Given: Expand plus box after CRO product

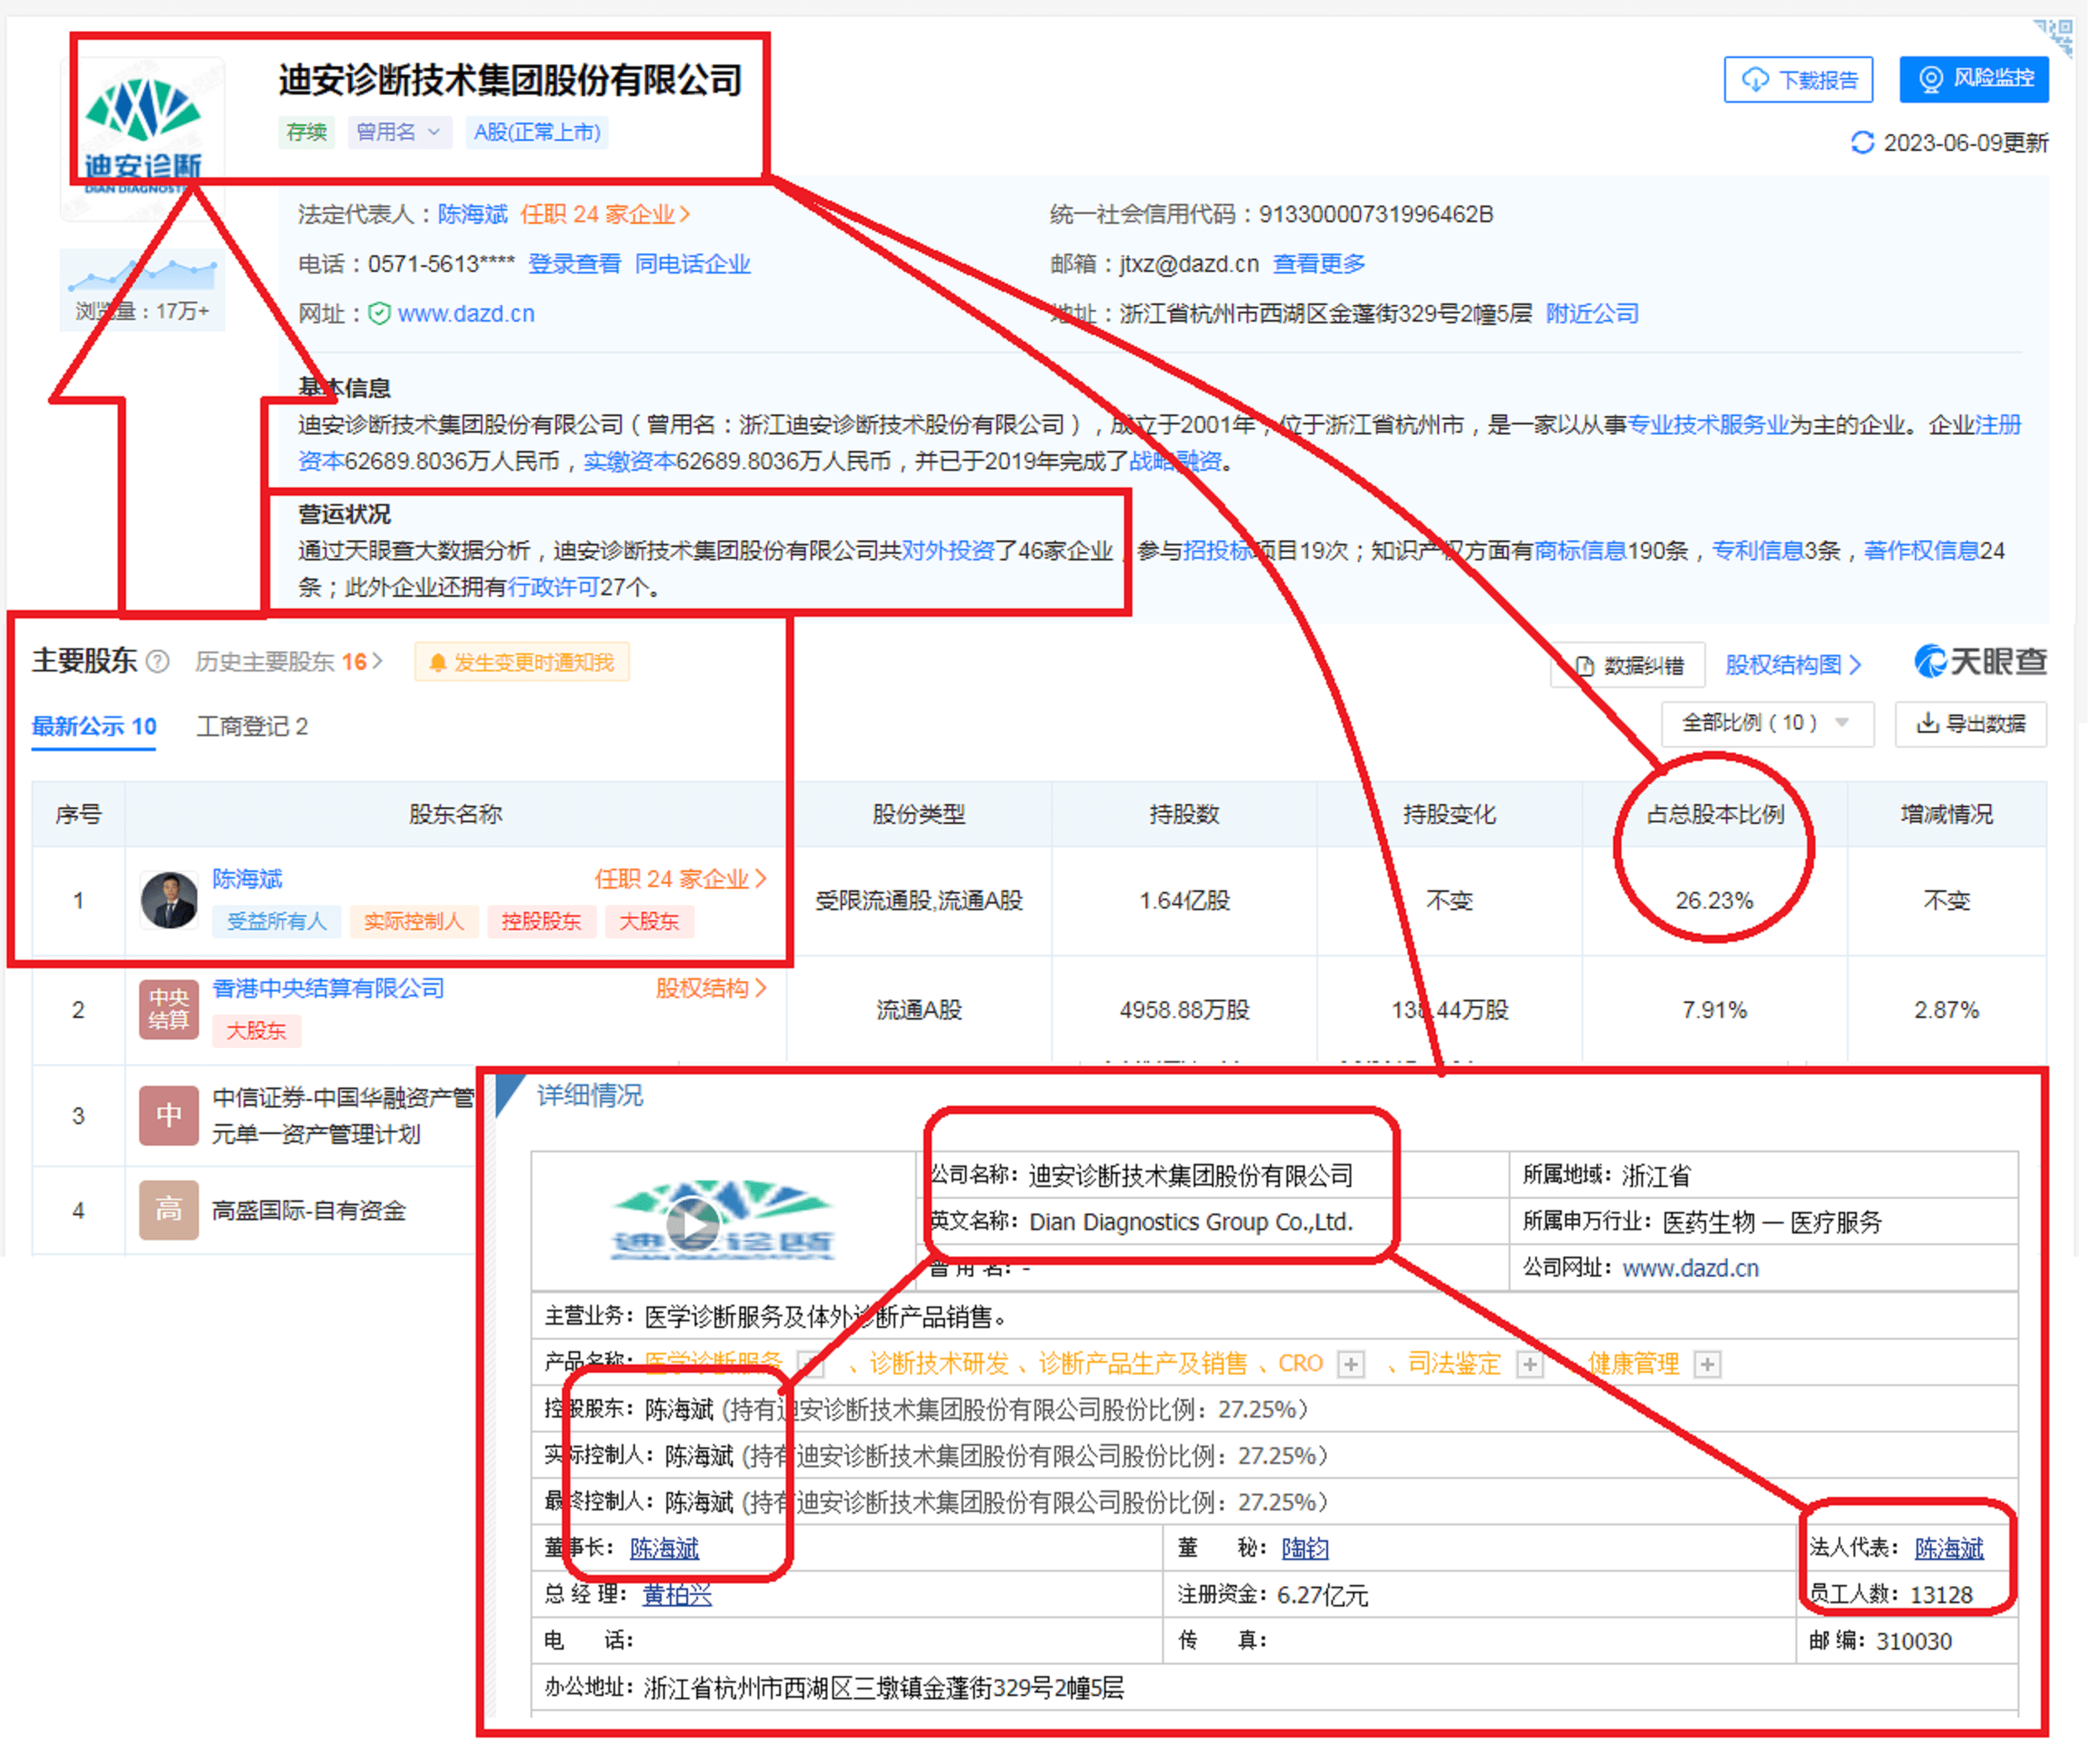Looking at the screenshot, I should point(1351,1364).
